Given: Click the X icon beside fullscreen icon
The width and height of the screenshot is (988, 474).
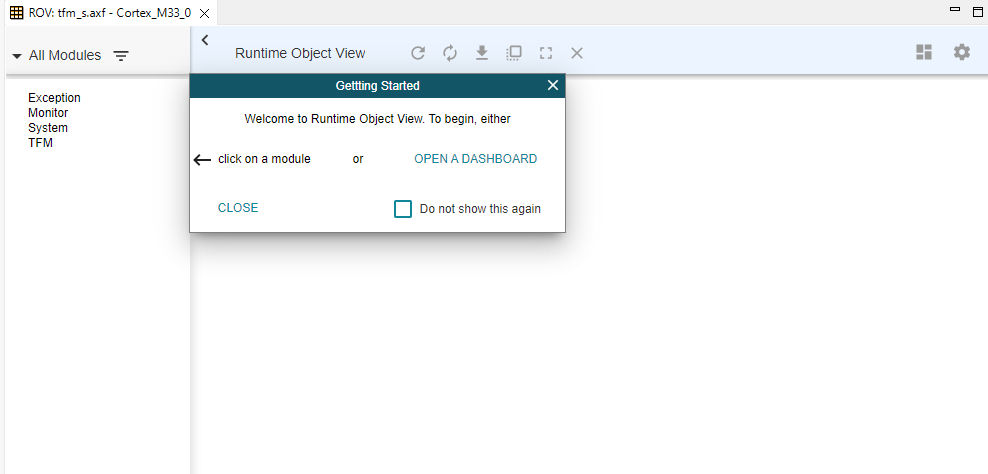Looking at the screenshot, I should [577, 53].
